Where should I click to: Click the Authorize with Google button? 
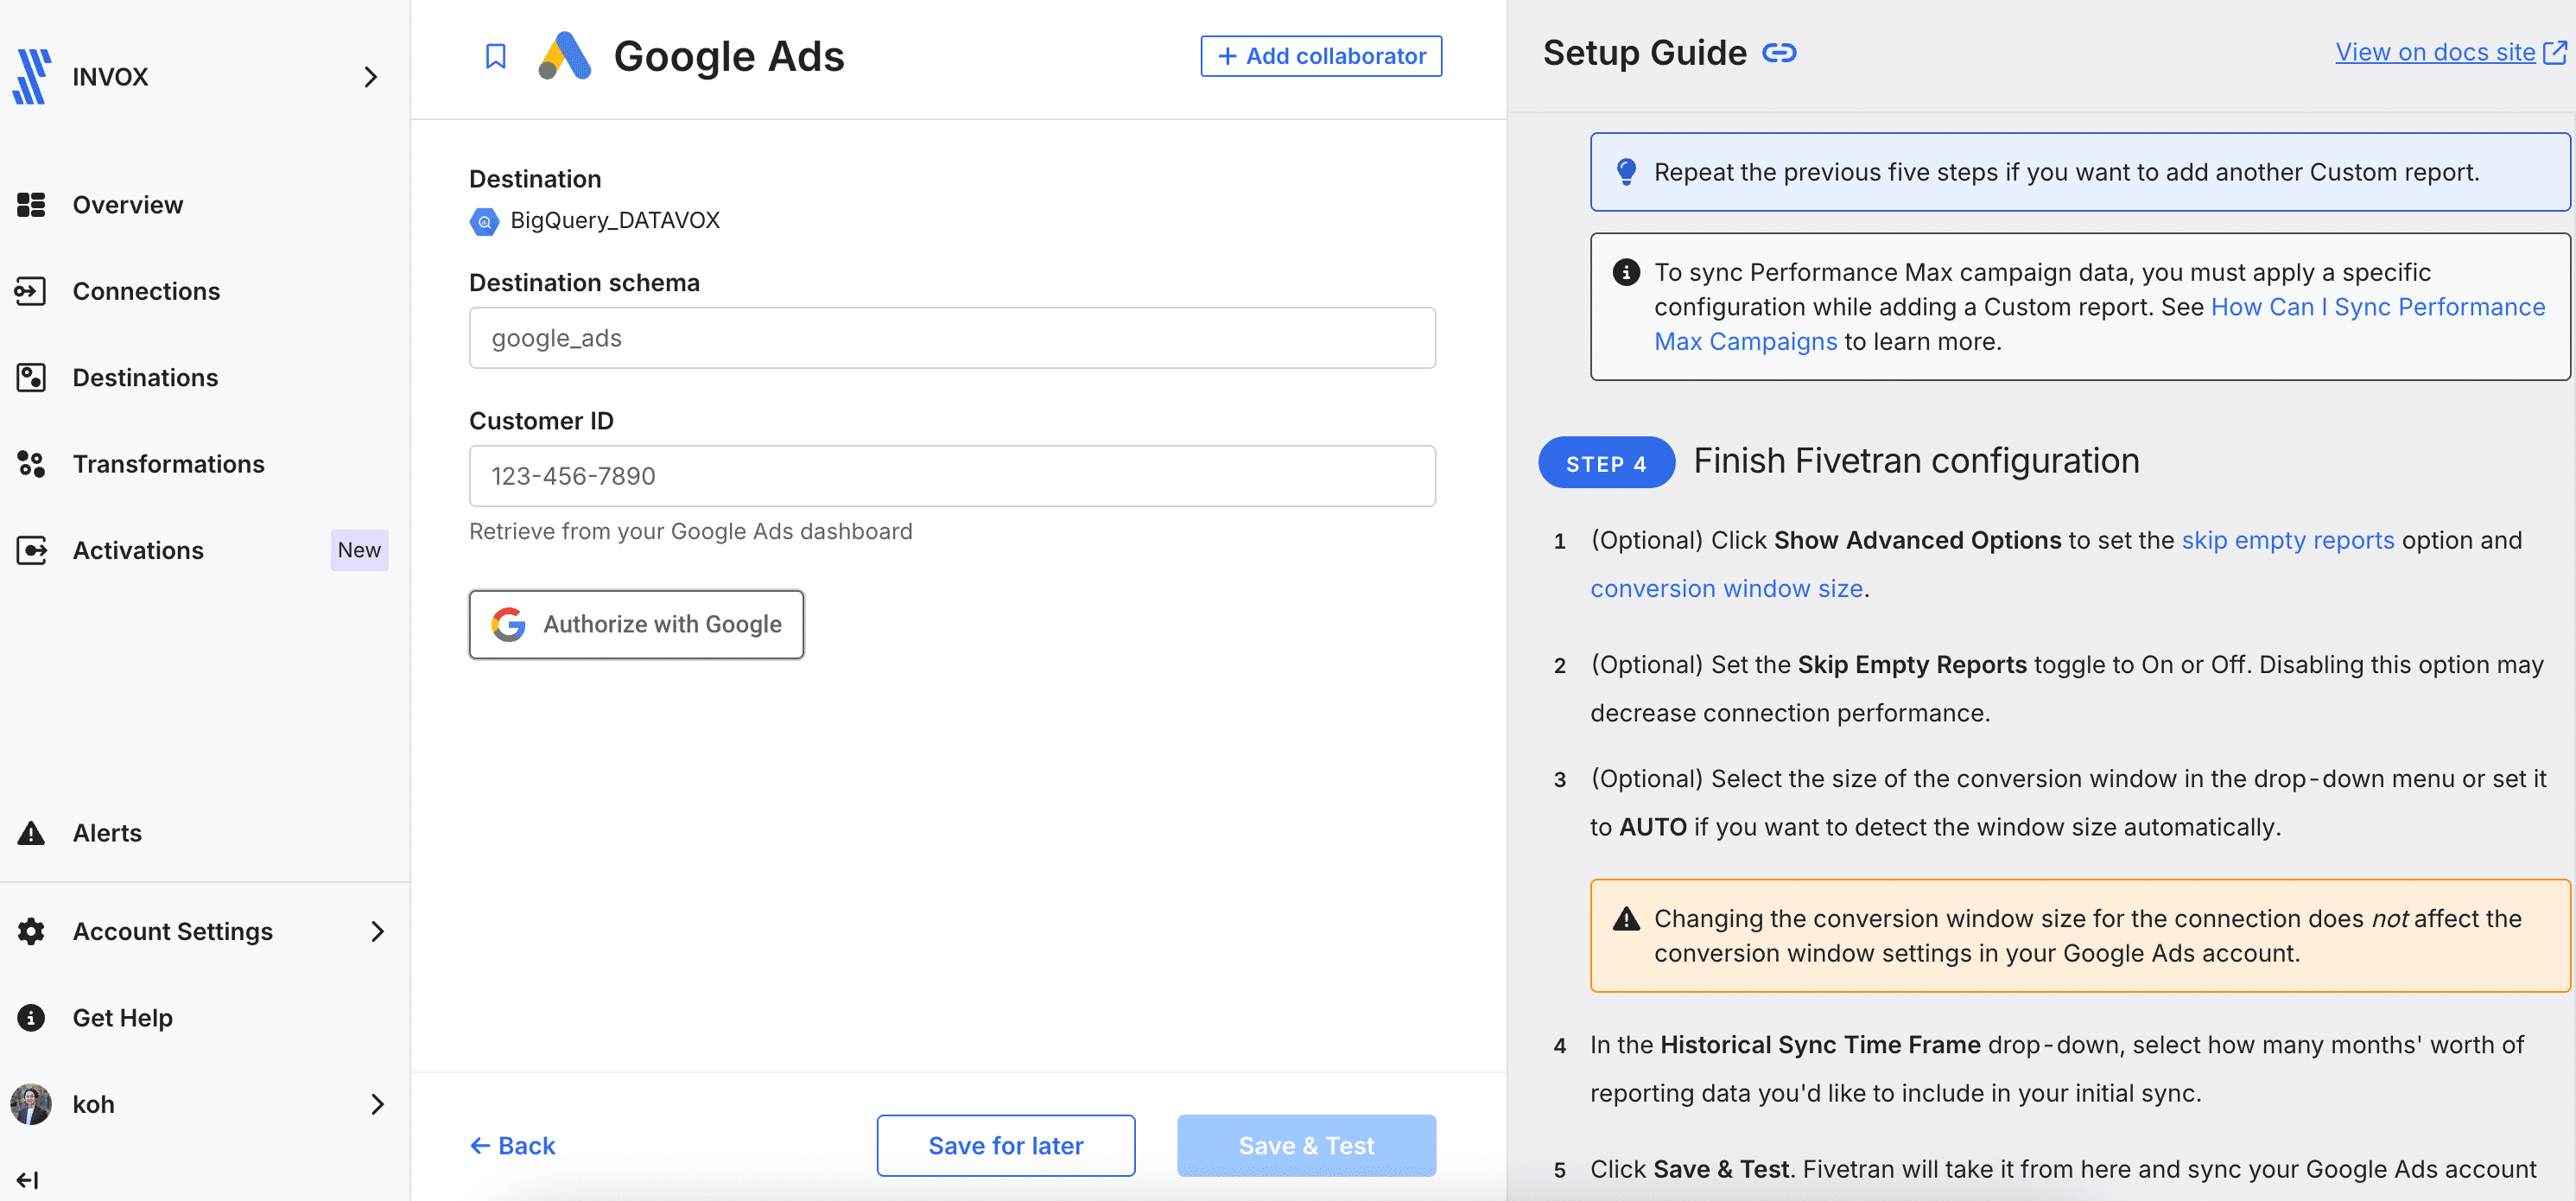tap(636, 624)
